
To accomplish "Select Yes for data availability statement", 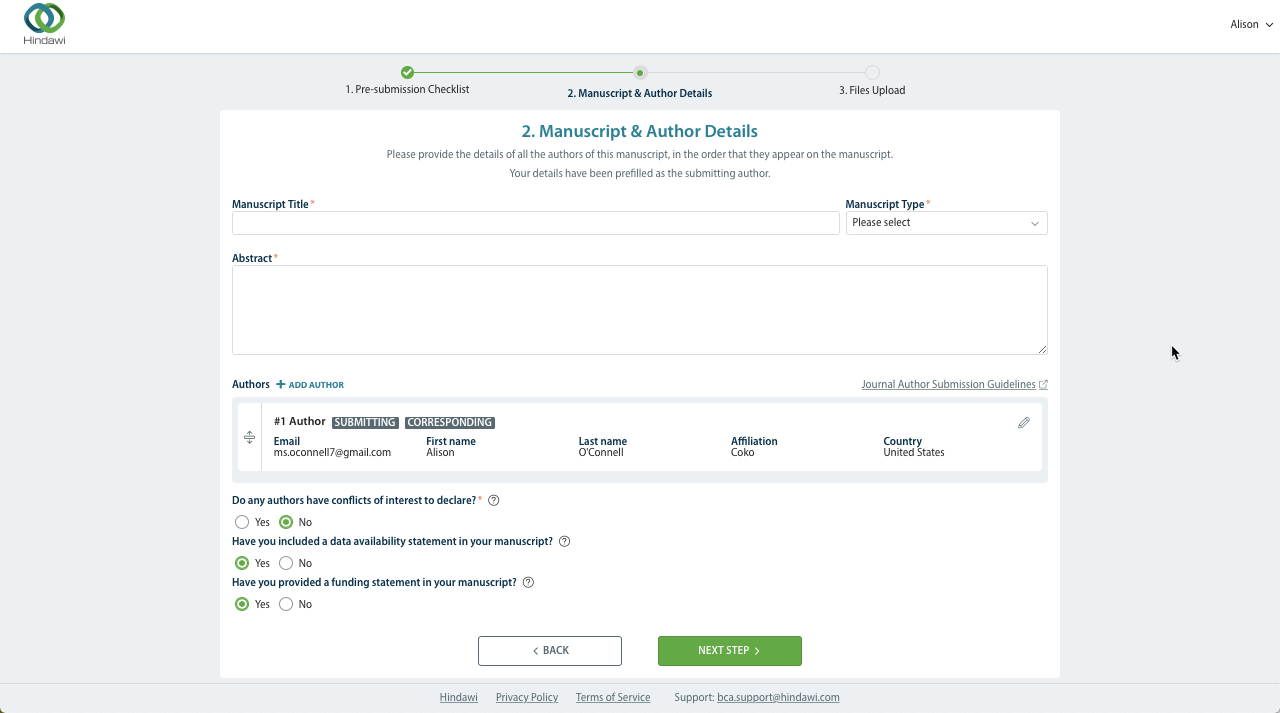I will pyautogui.click(x=242, y=563).
